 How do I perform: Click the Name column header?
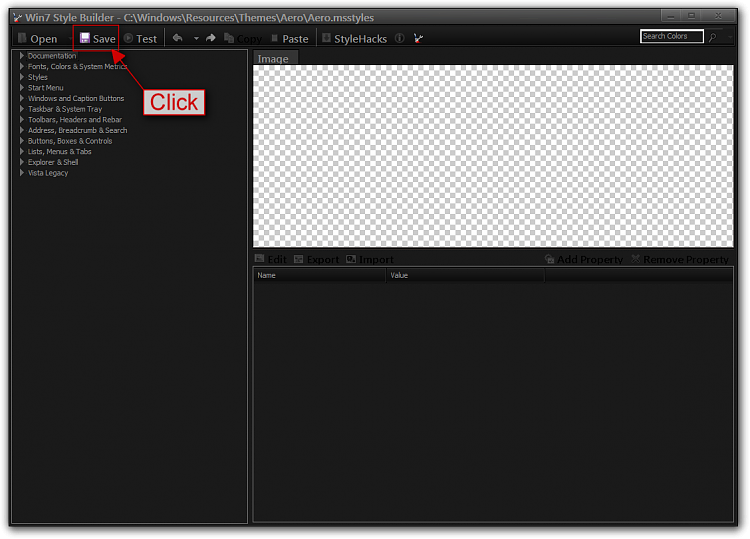[x=319, y=275]
